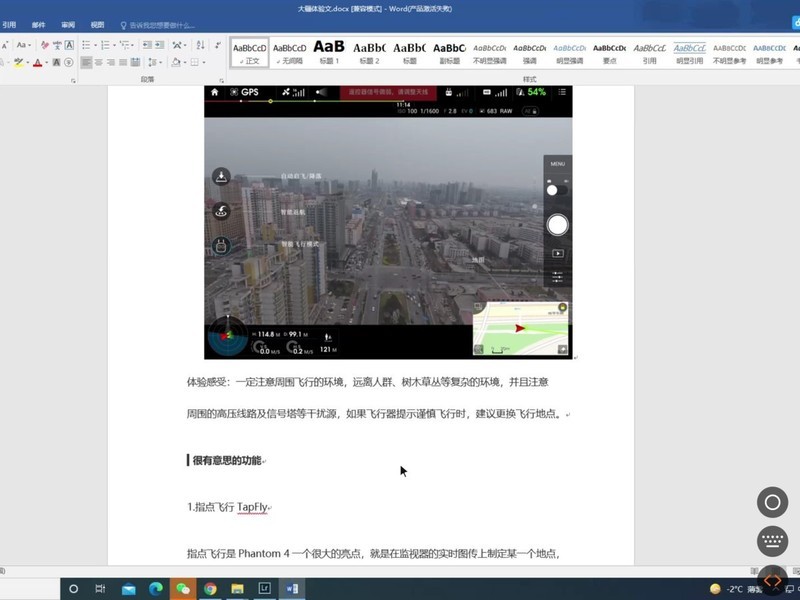Open the sort dialog with the Sort icon

click(x=199, y=45)
